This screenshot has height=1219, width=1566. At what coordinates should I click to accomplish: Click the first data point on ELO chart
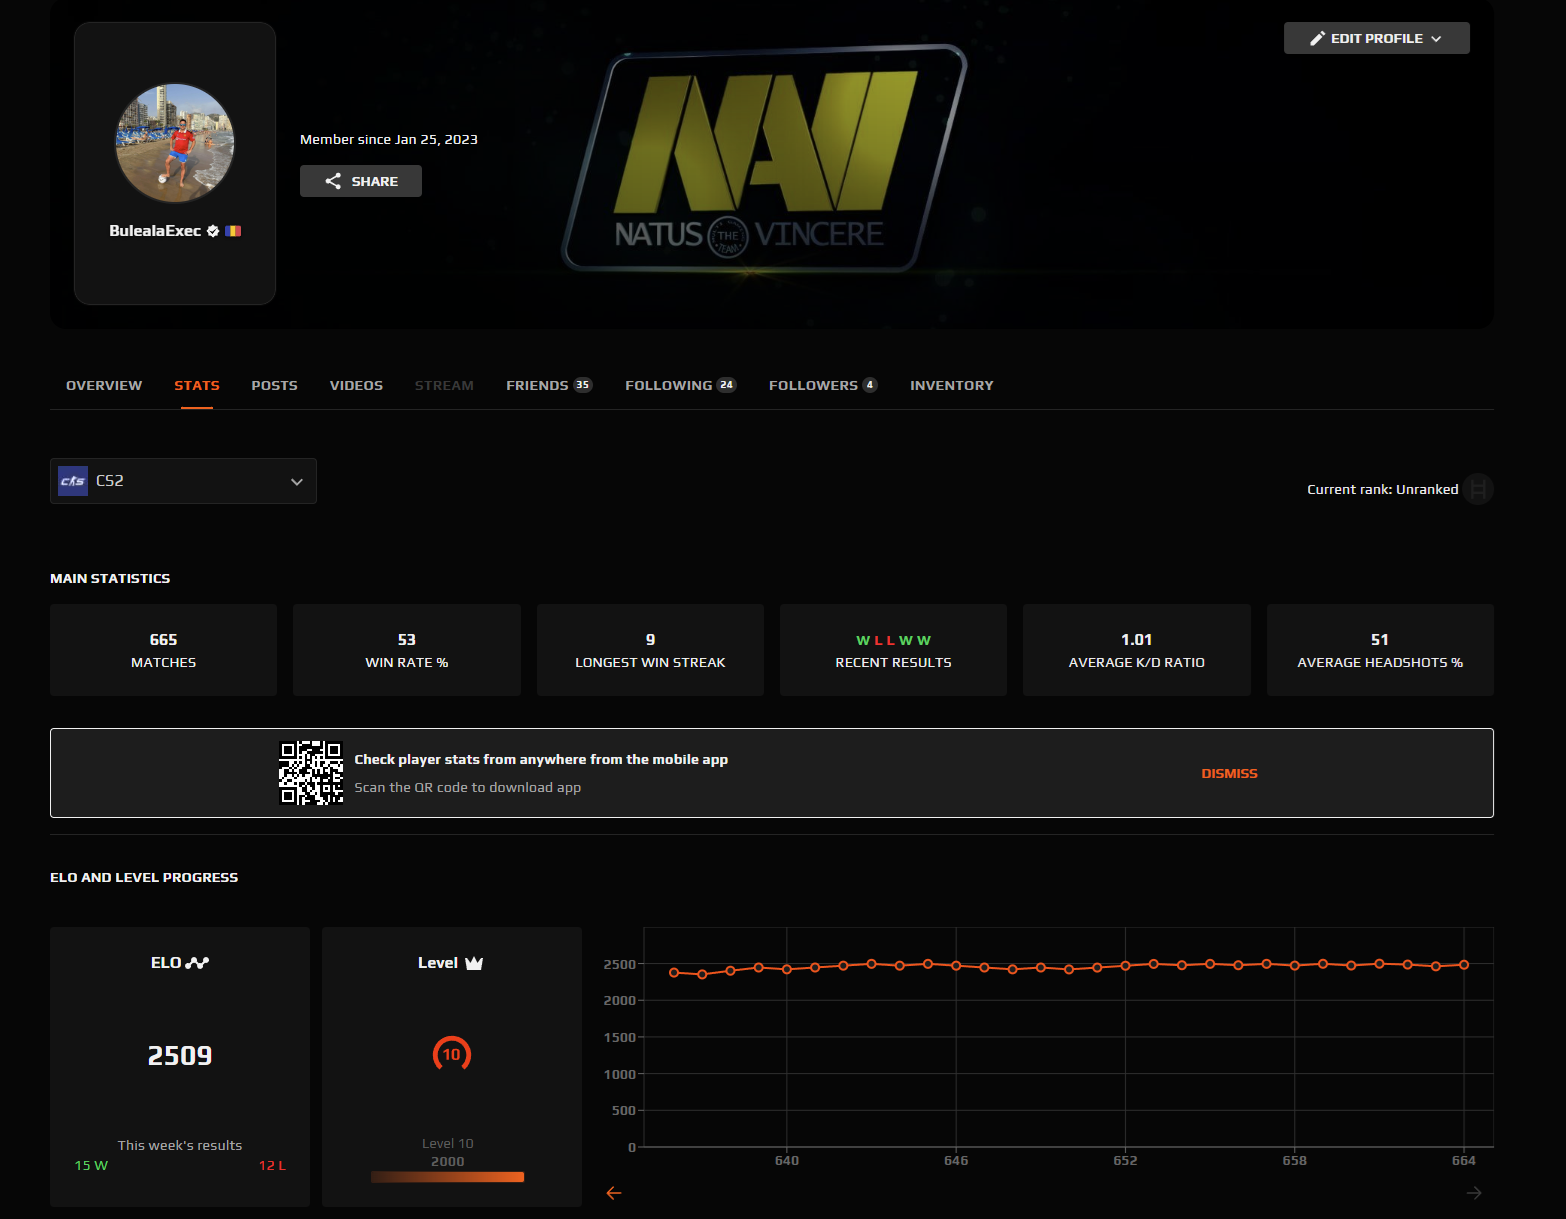(x=674, y=972)
